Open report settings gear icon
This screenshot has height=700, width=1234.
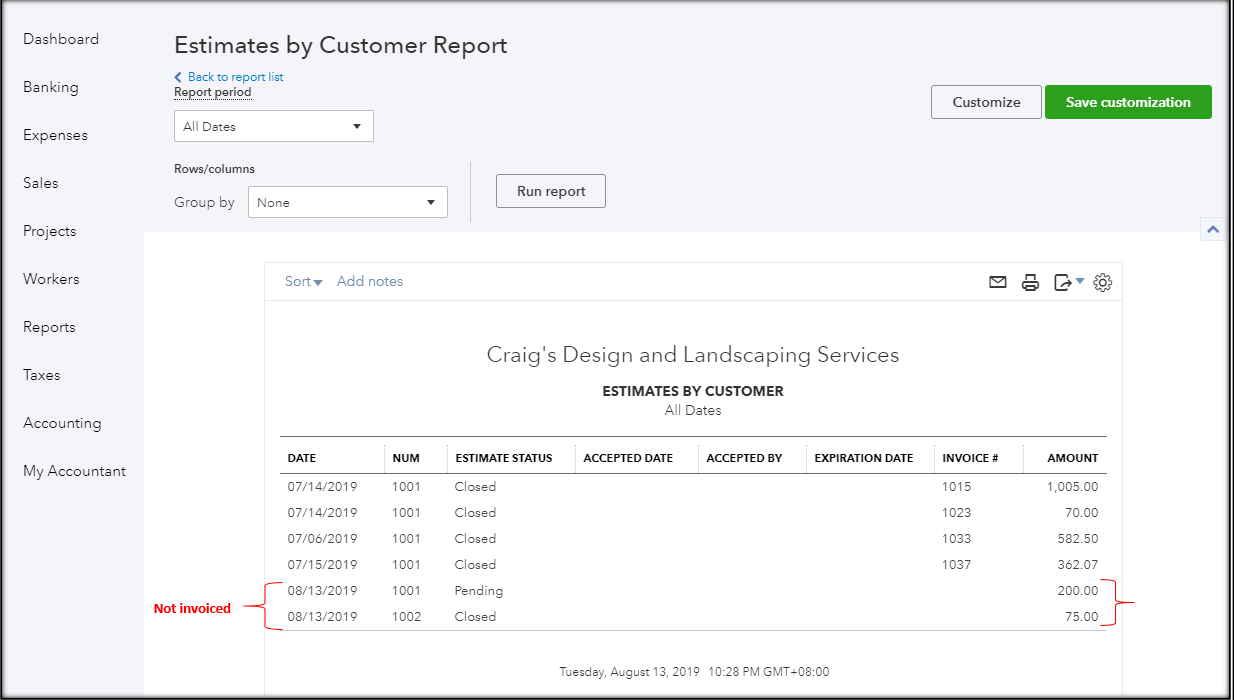tap(1103, 282)
